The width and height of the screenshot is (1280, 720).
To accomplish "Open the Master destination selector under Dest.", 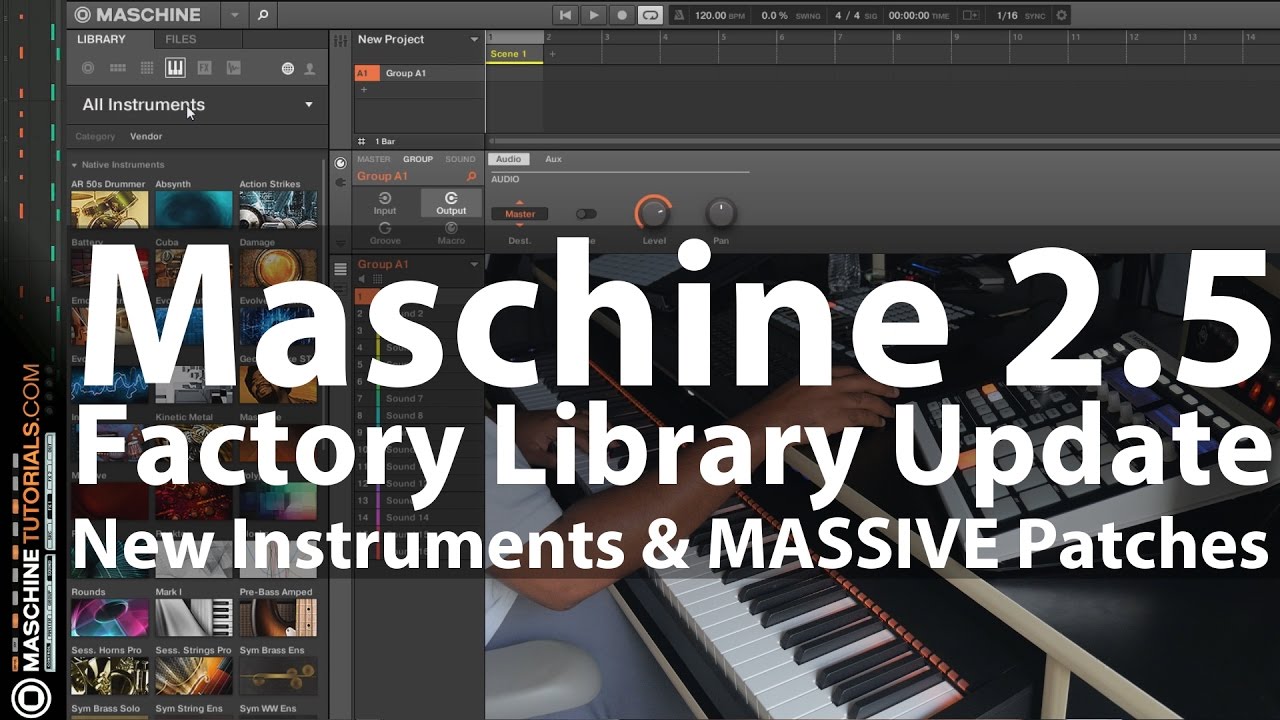I will pos(520,213).
